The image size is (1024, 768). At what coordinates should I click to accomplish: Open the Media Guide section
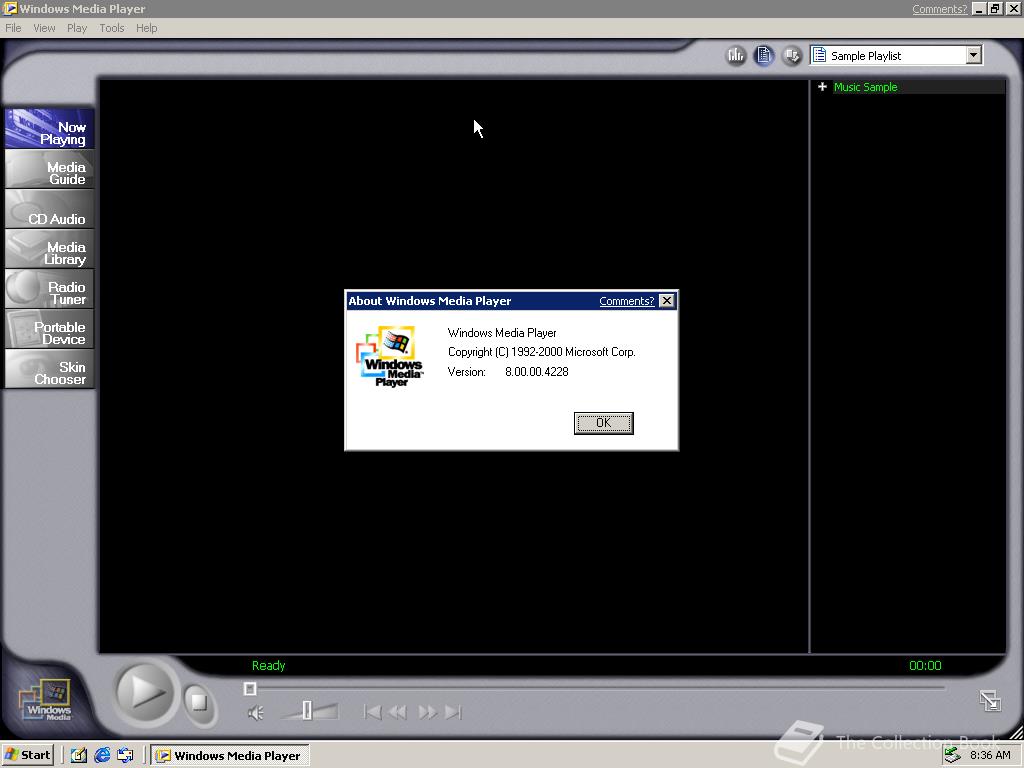50,169
